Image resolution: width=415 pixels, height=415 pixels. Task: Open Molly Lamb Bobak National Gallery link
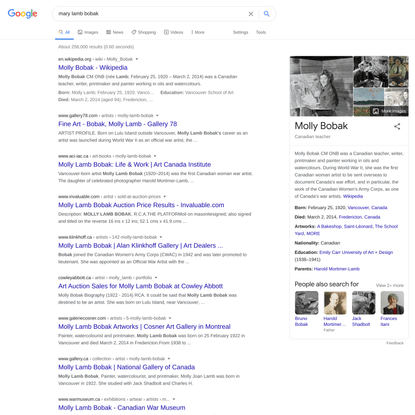pos(126,367)
